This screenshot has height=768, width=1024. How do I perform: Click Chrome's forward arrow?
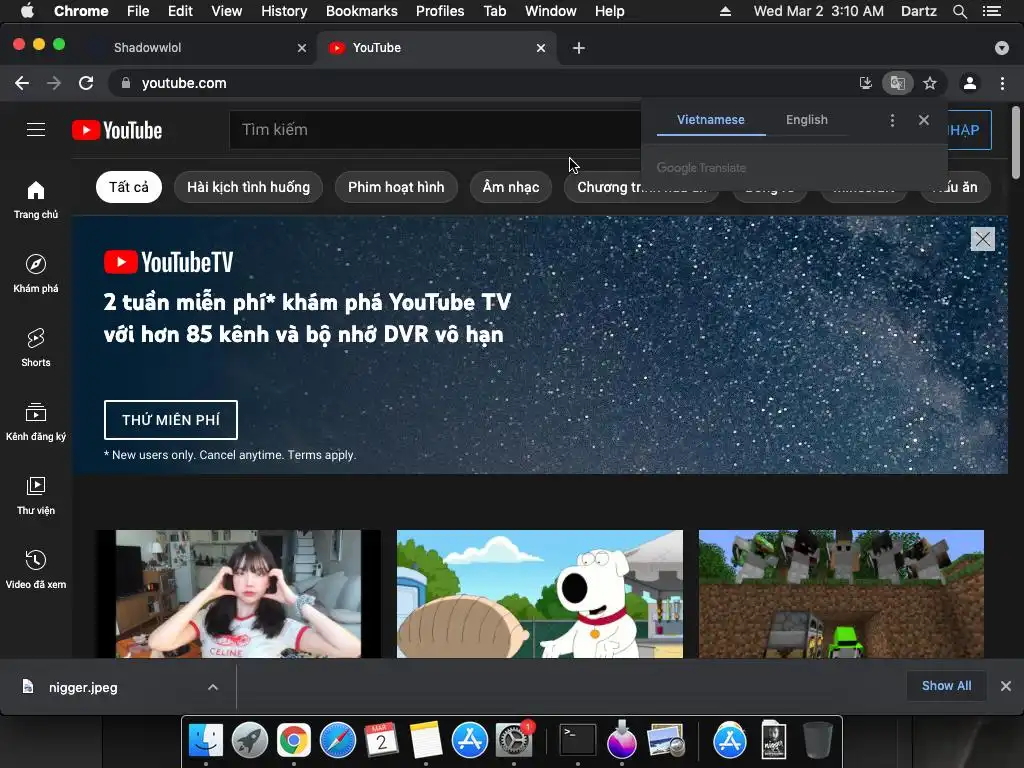[54, 83]
